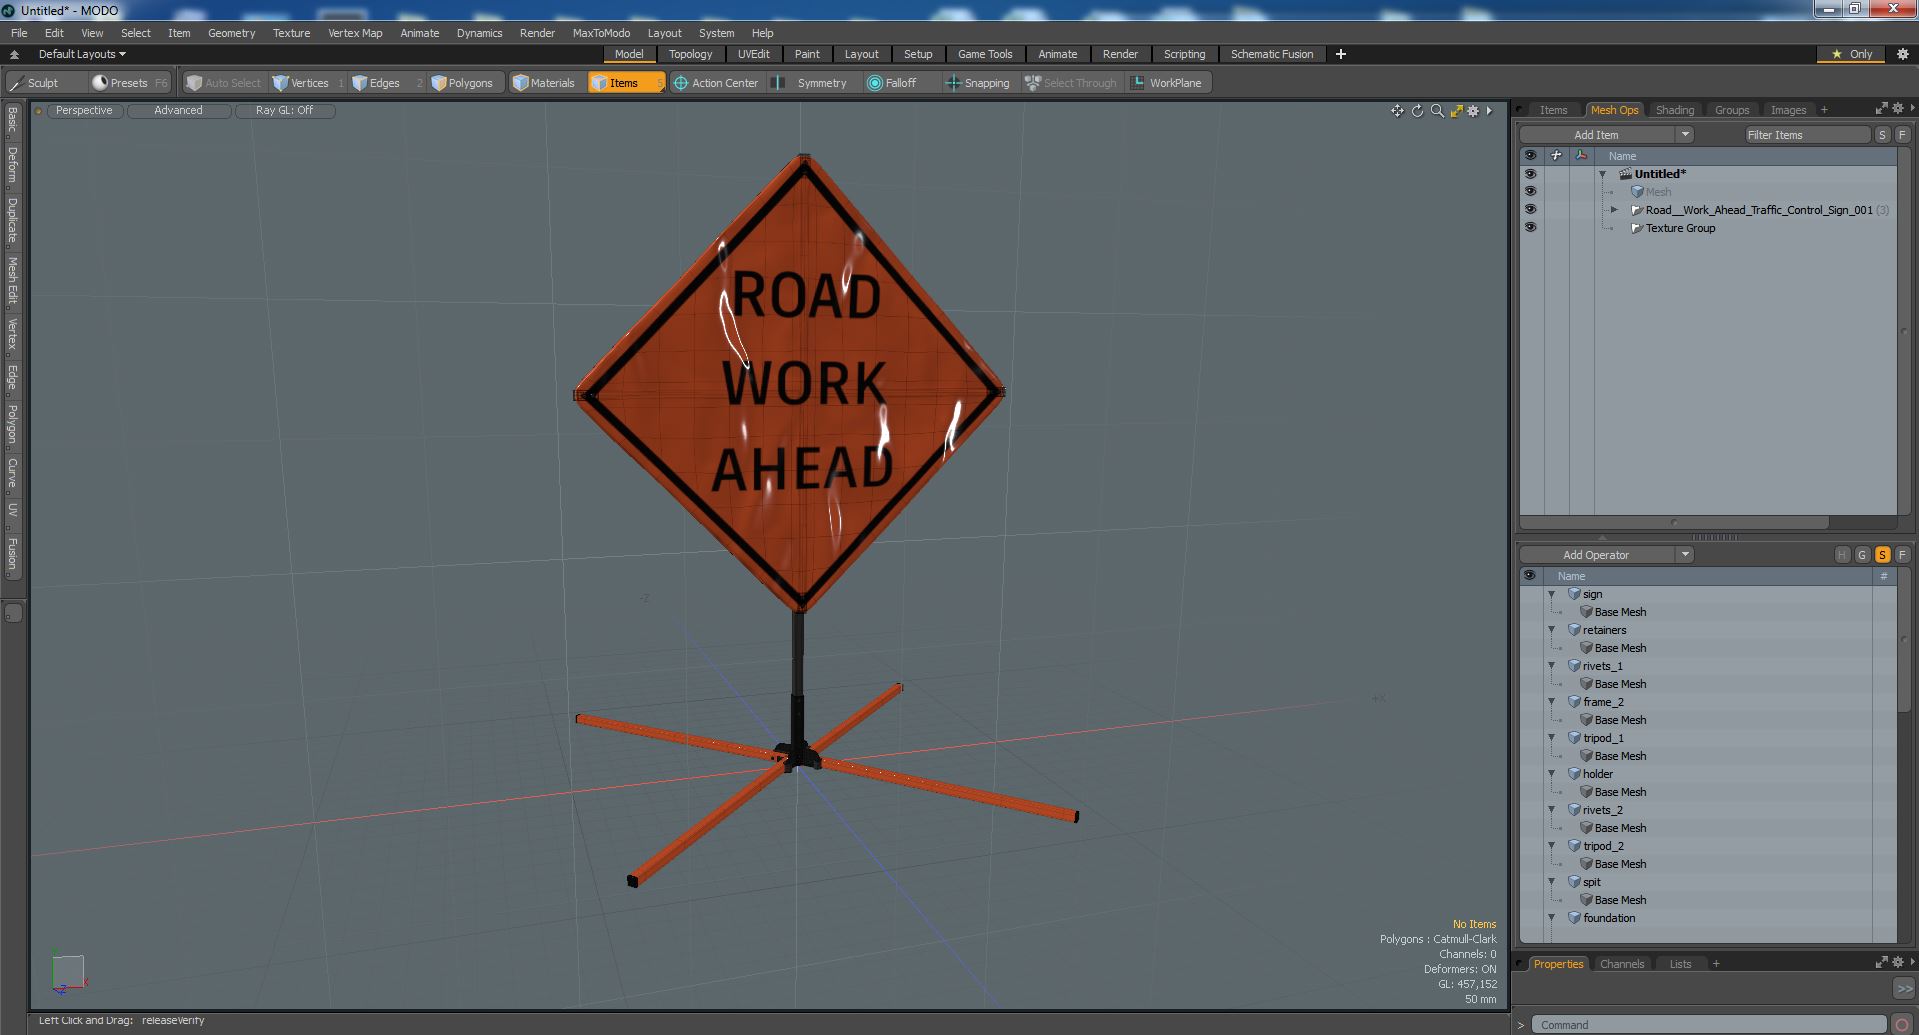
Task: Switch to the UVEdit layout tab
Action: tap(753, 54)
